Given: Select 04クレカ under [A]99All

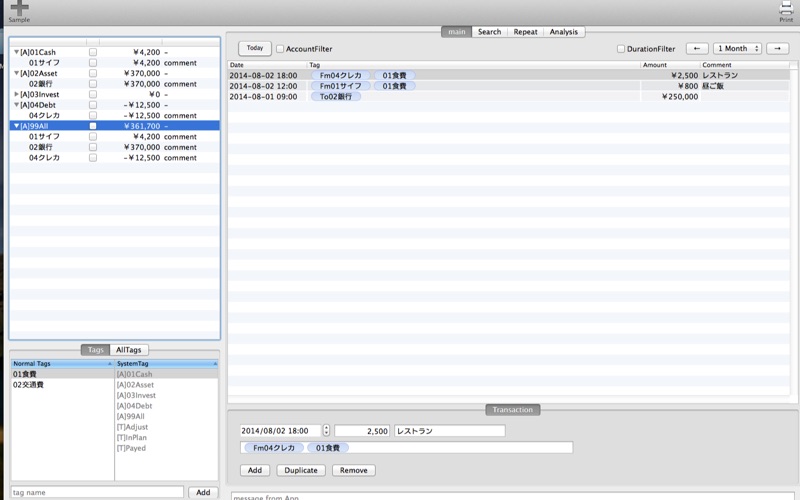Looking at the screenshot, I should (115, 158).
